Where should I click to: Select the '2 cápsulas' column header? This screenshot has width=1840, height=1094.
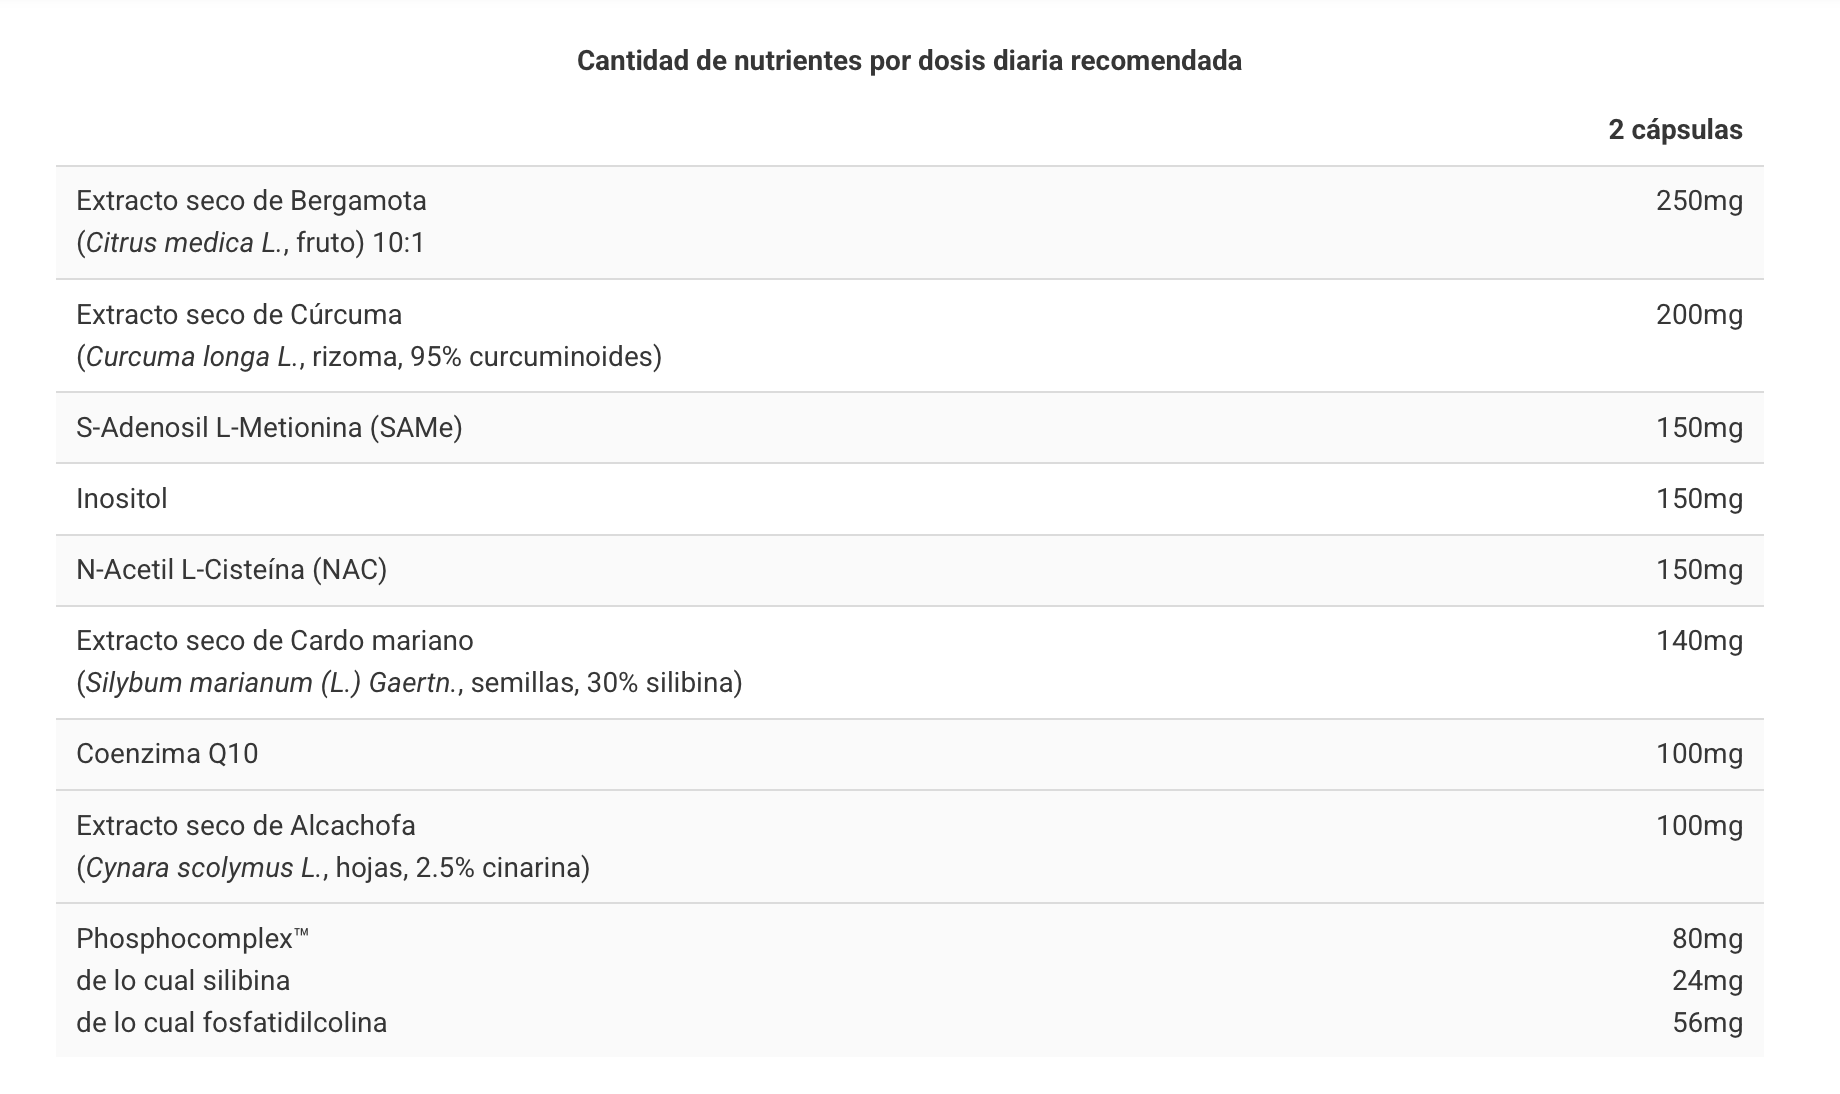(1675, 130)
